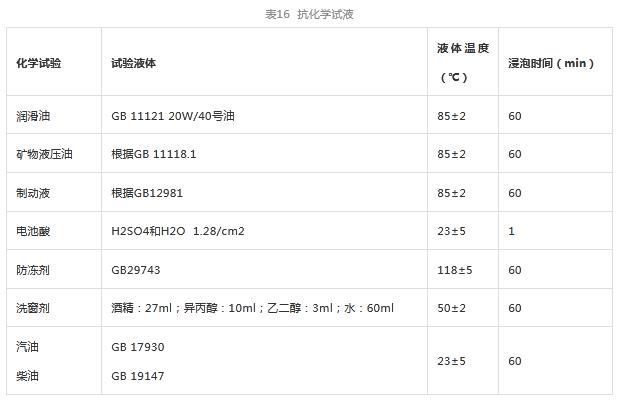Click the 浸泡时间 (min) column header

551,63
